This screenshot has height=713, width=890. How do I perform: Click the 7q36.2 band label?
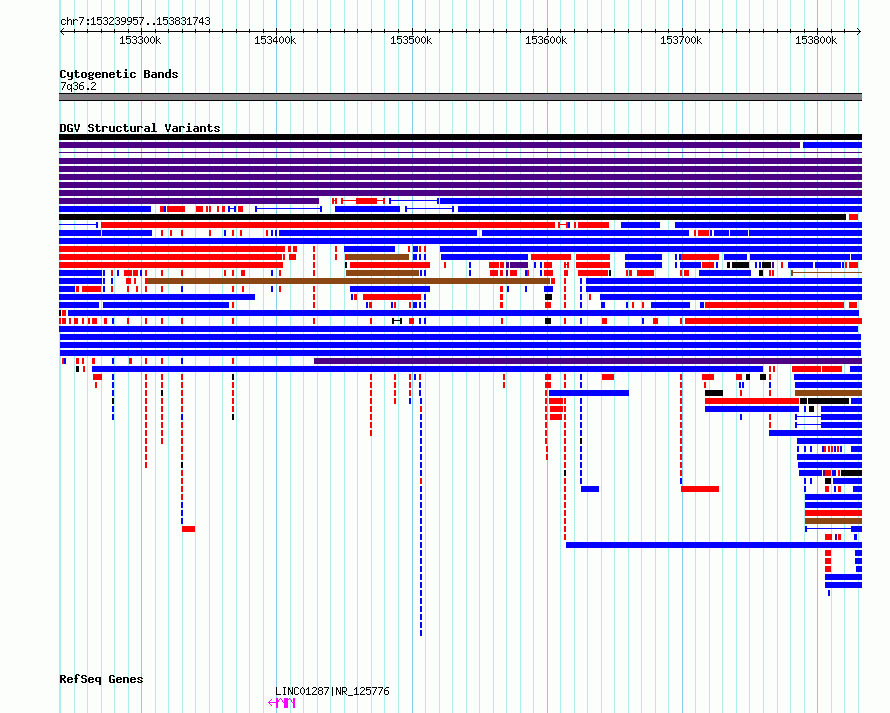[78, 86]
